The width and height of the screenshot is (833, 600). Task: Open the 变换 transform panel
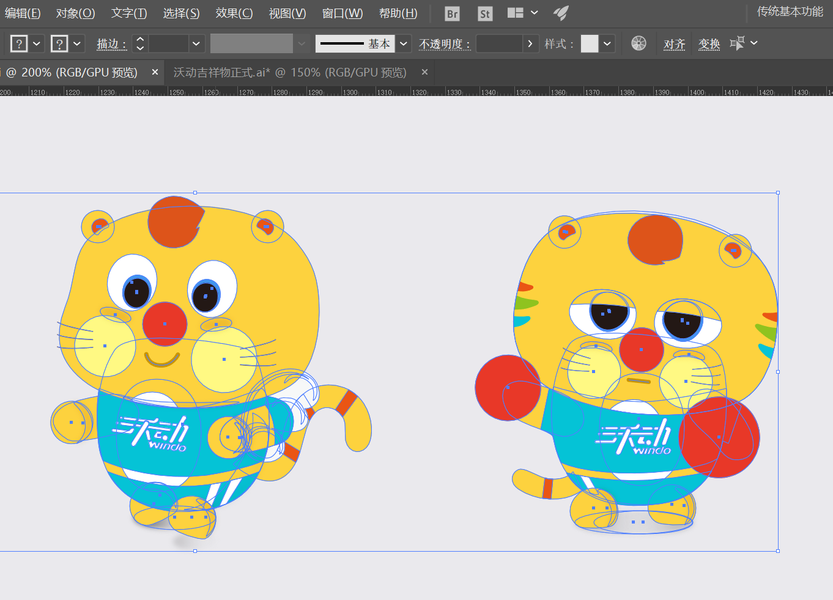point(709,44)
